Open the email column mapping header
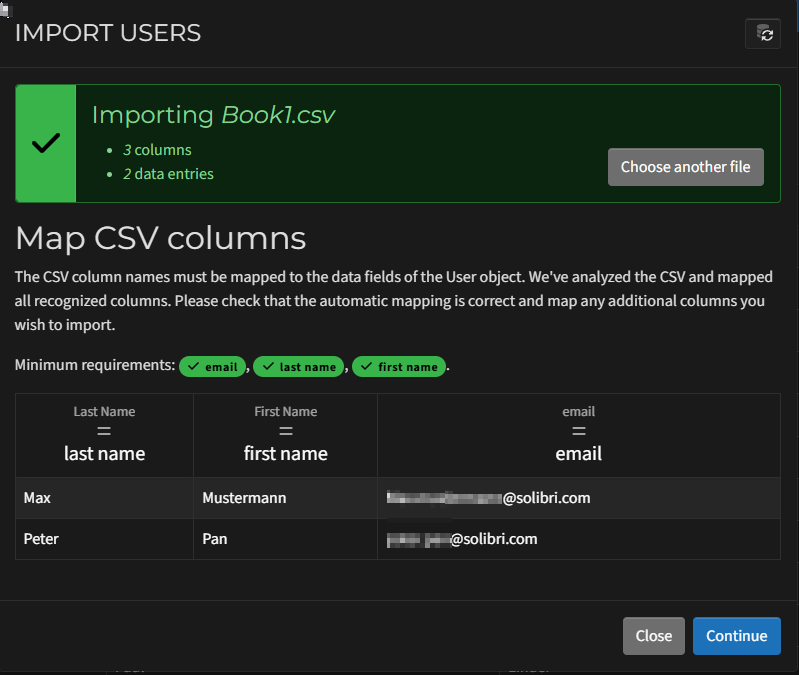This screenshot has width=799, height=675. (x=578, y=433)
